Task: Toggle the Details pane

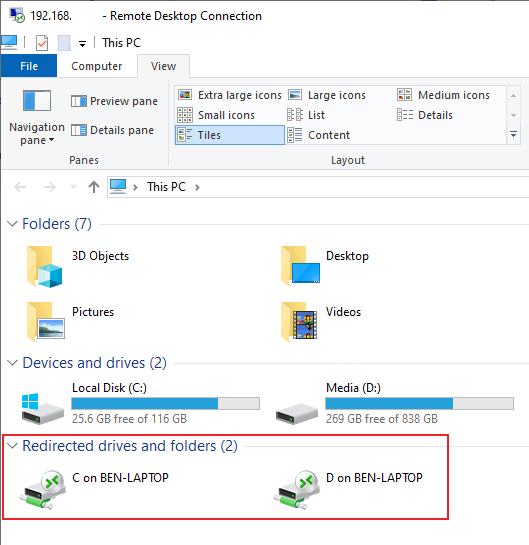Action: click(x=112, y=130)
